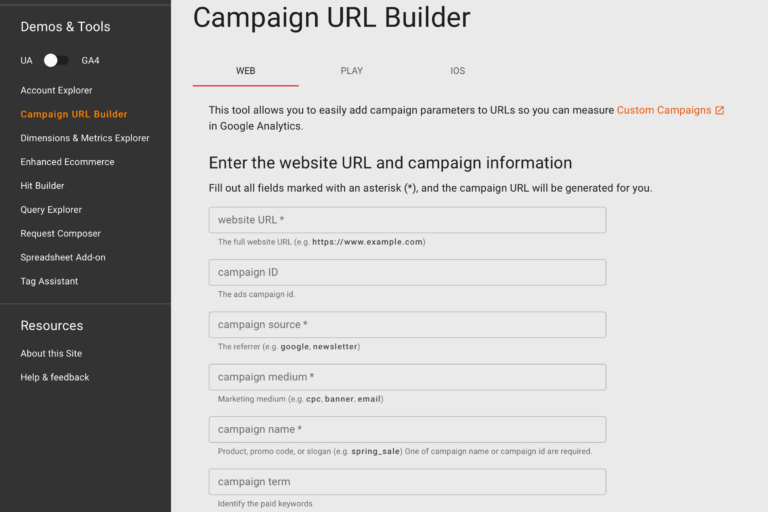Select the campaign medium text box
Viewport: 768px width, 512px height.
408,377
